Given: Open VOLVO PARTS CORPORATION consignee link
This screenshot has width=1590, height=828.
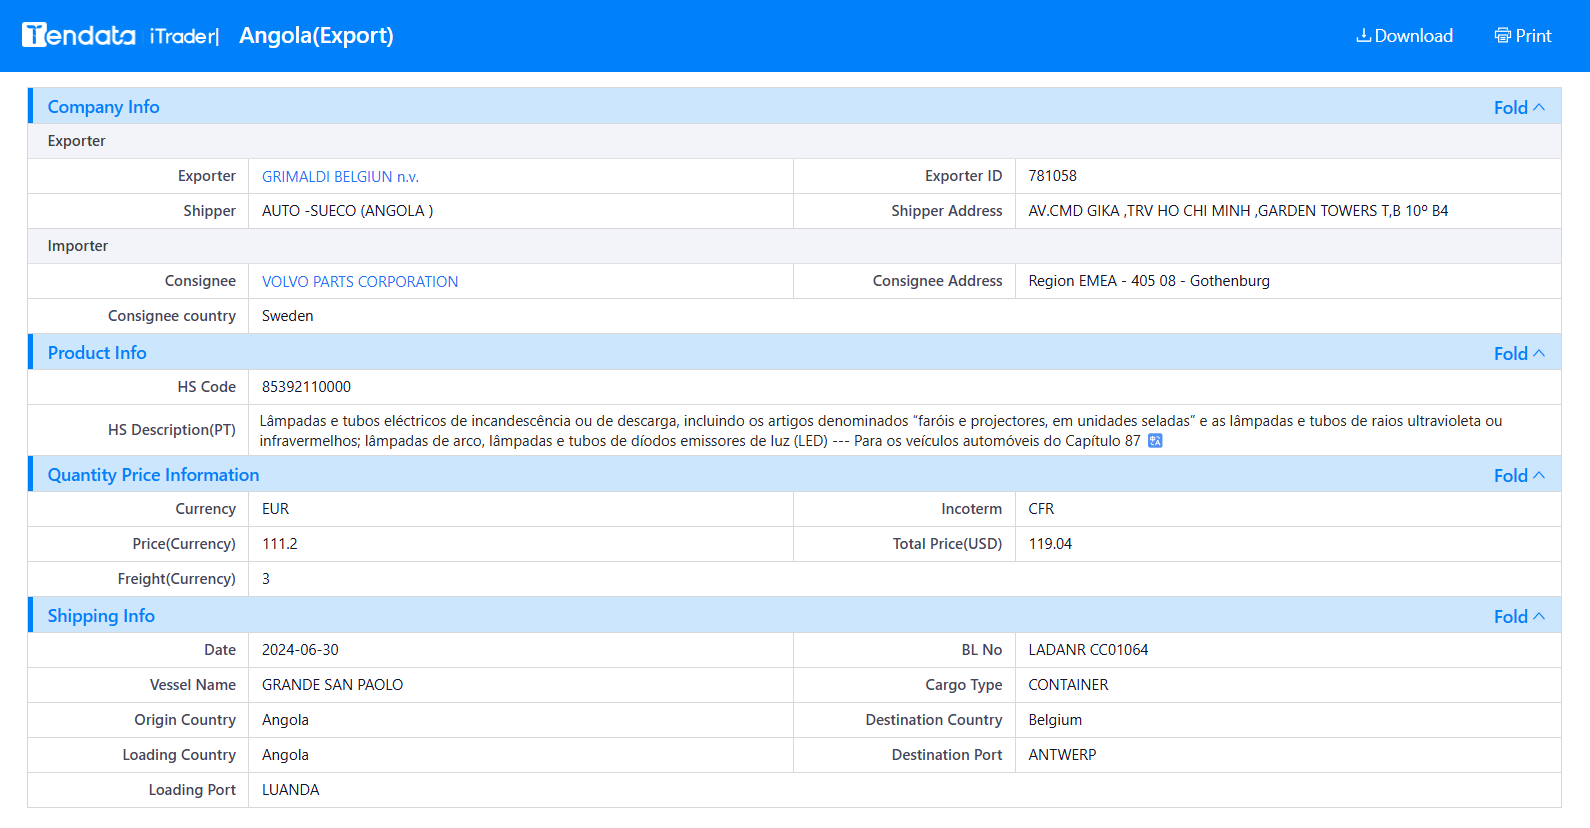Looking at the screenshot, I should click(x=360, y=282).
